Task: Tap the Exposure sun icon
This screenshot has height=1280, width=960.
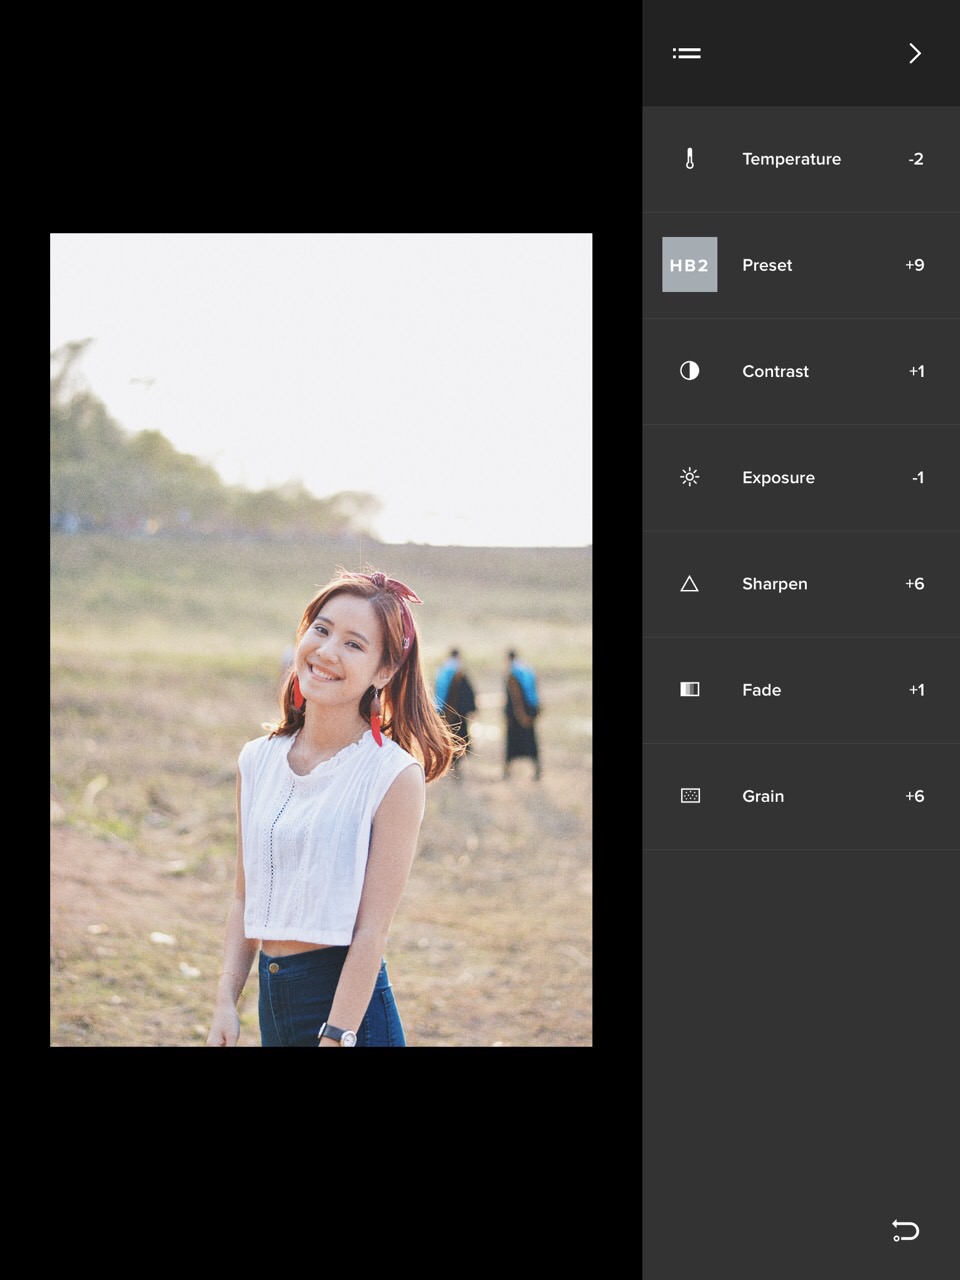Action: coord(689,477)
